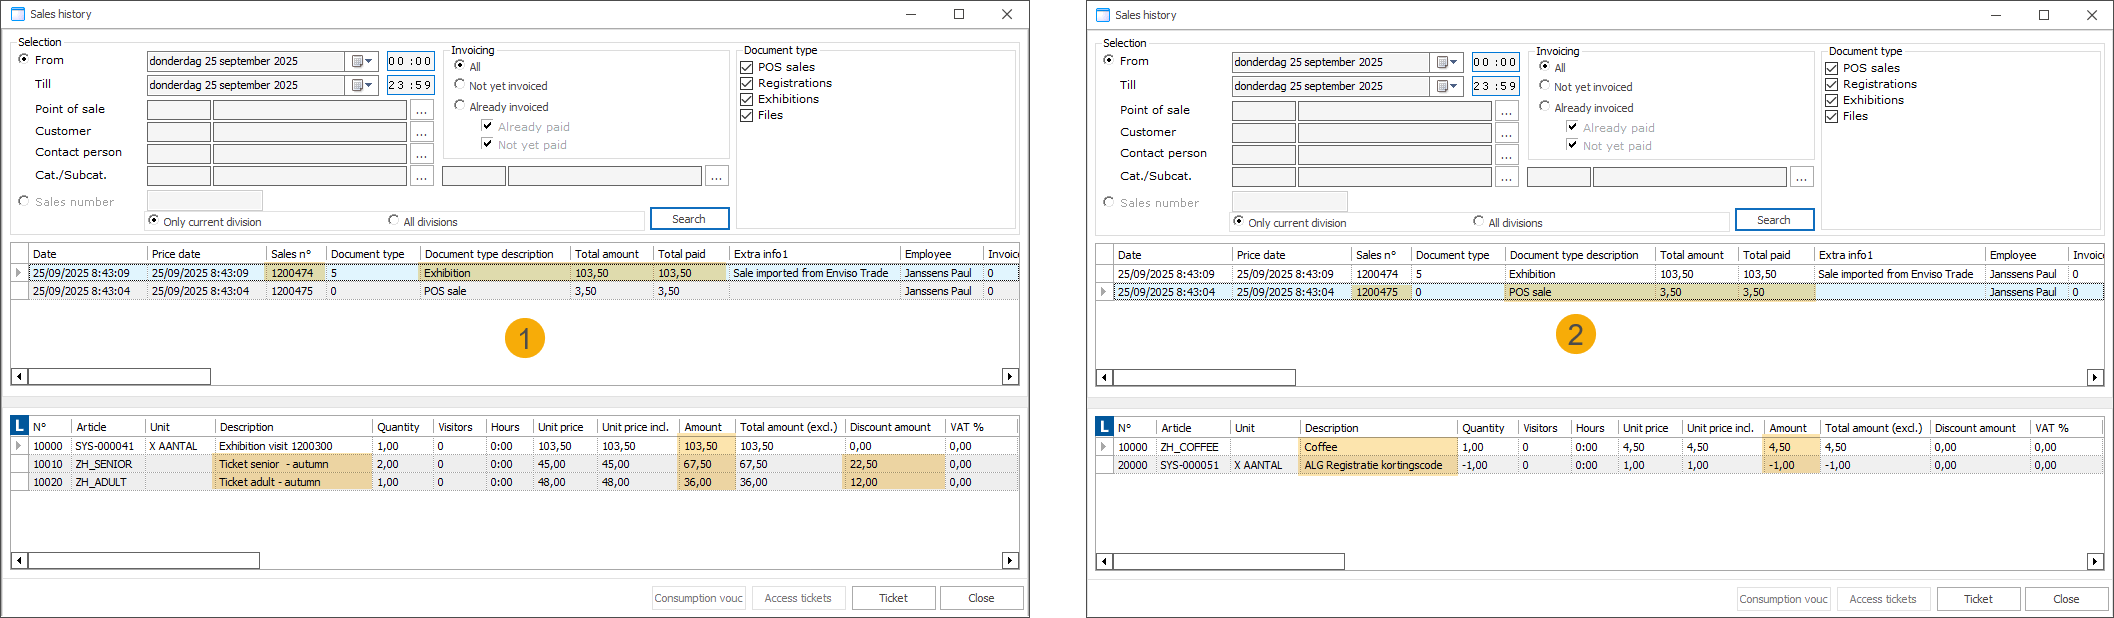Click the orange number 2 badge
The height and width of the screenshot is (618, 2114).
click(1575, 334)
